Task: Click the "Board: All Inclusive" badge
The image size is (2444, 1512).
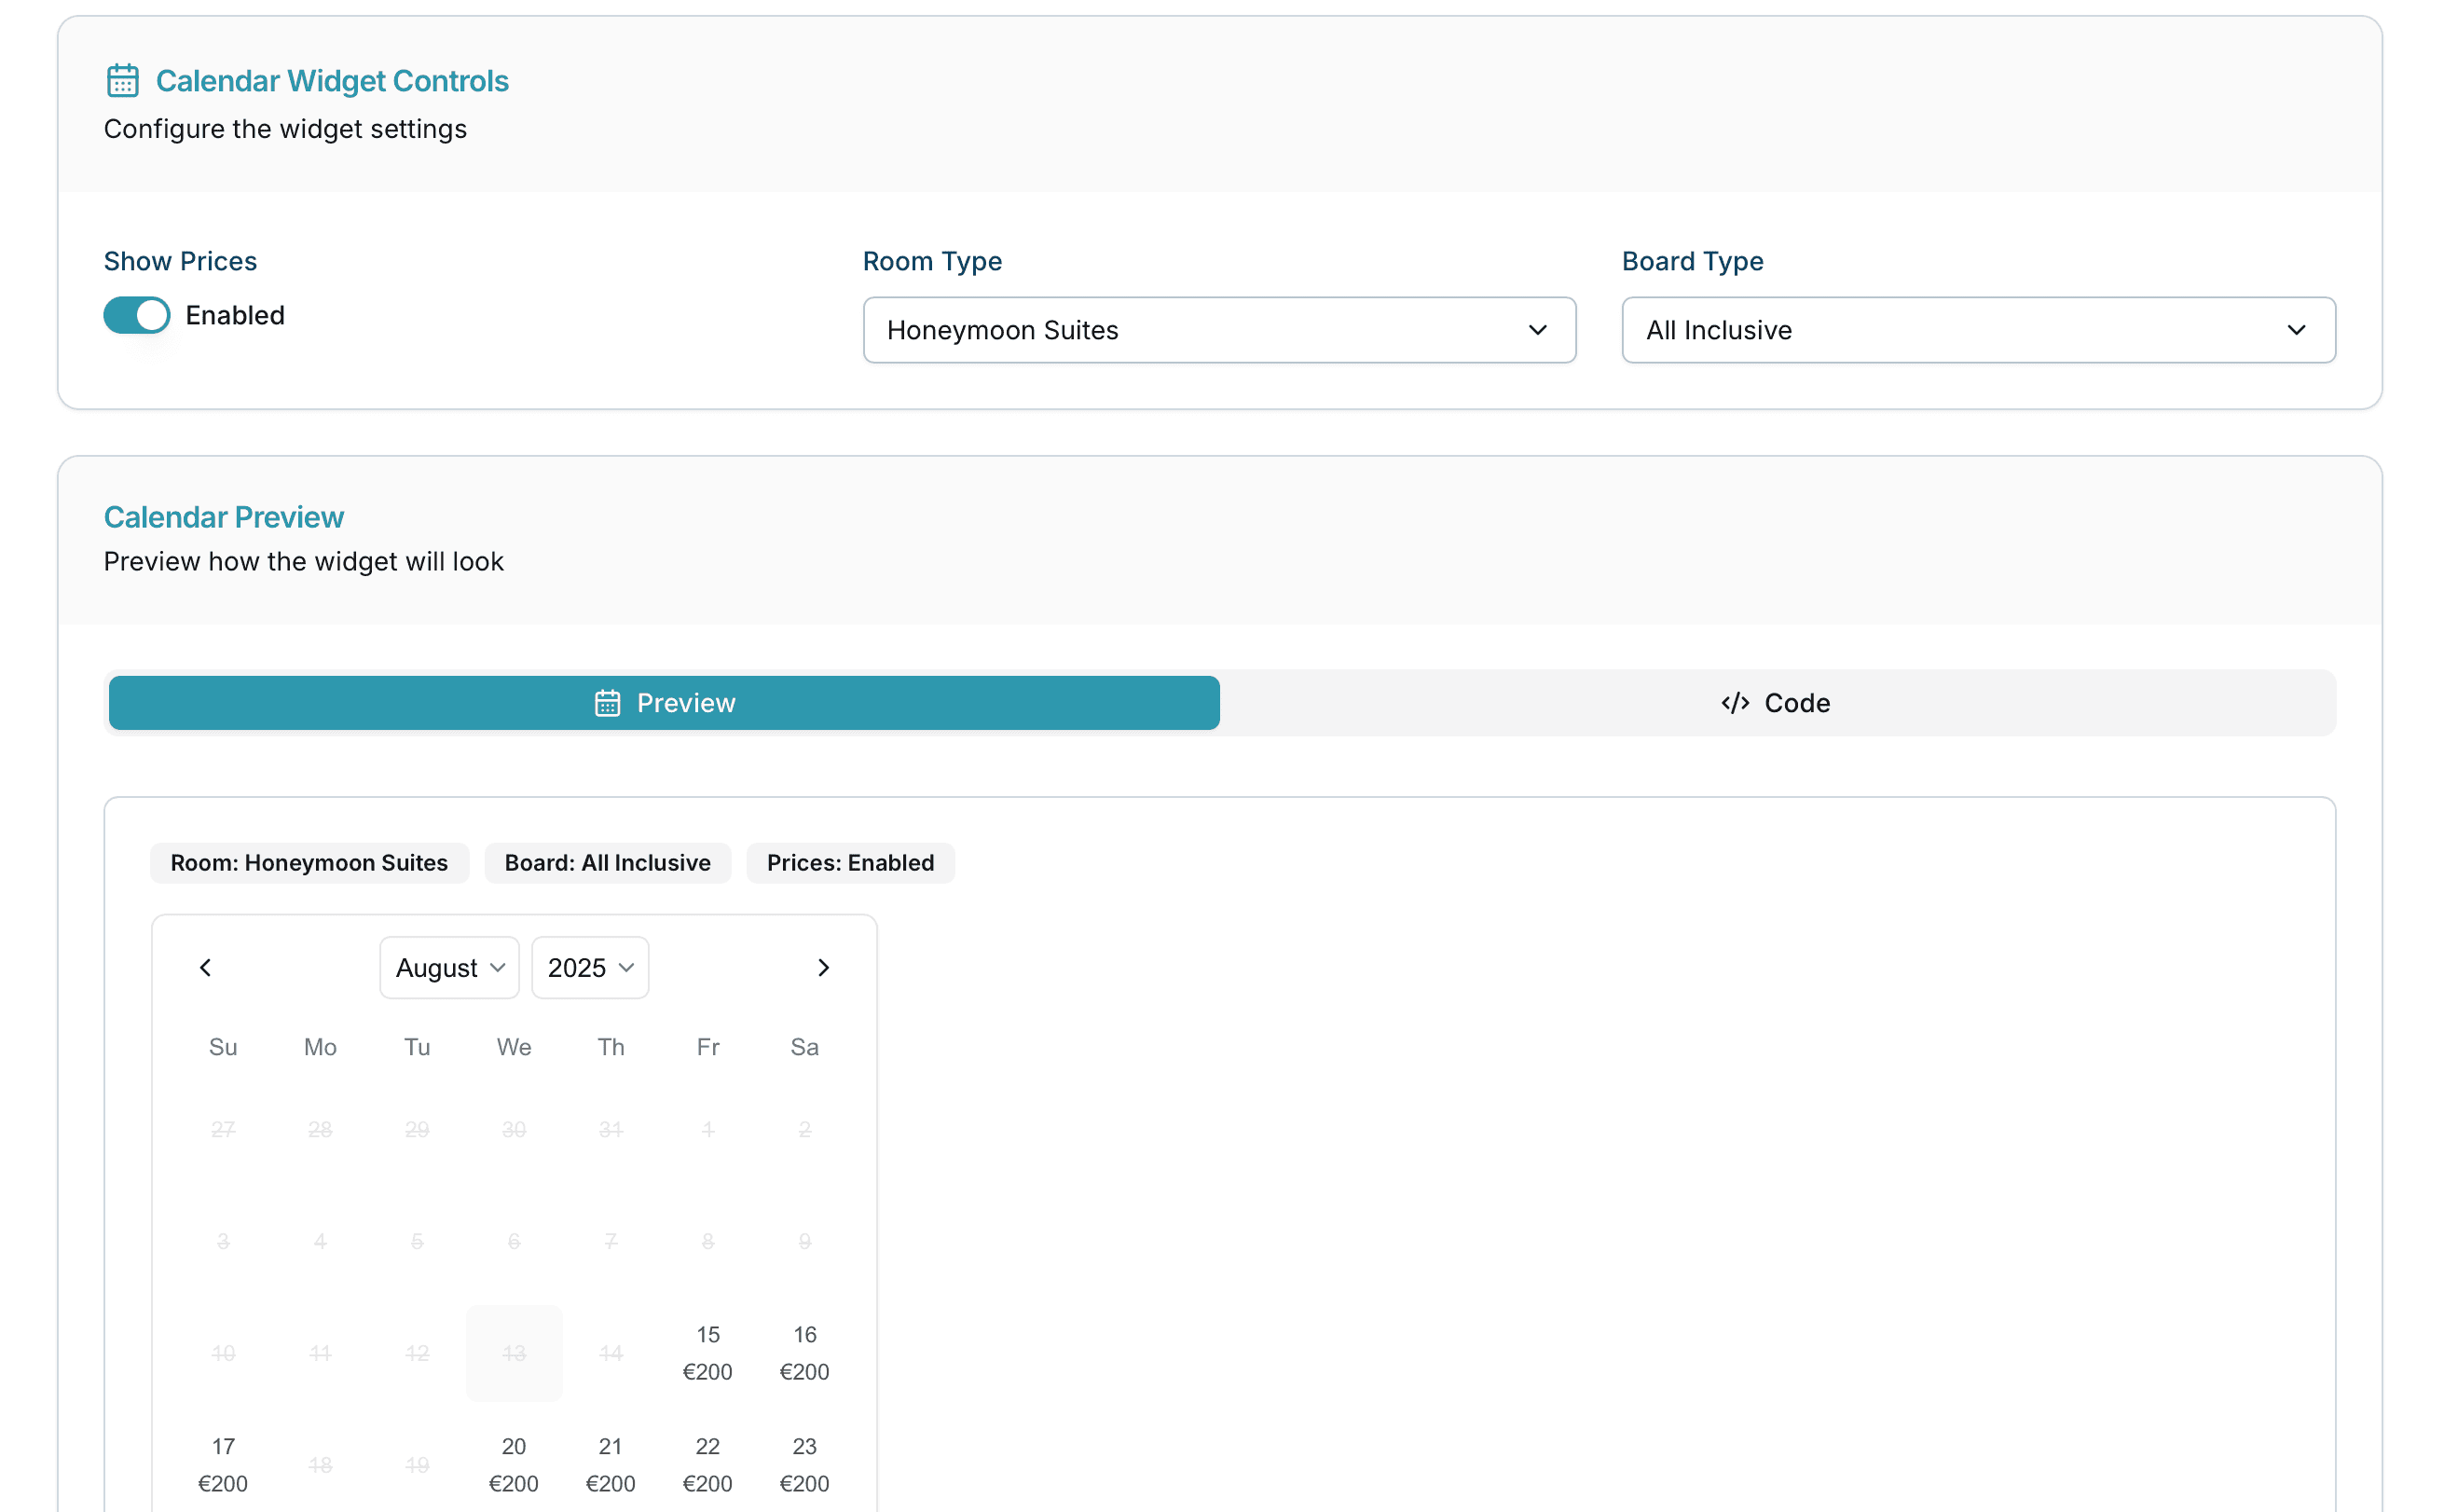Action: click(607, 863)
